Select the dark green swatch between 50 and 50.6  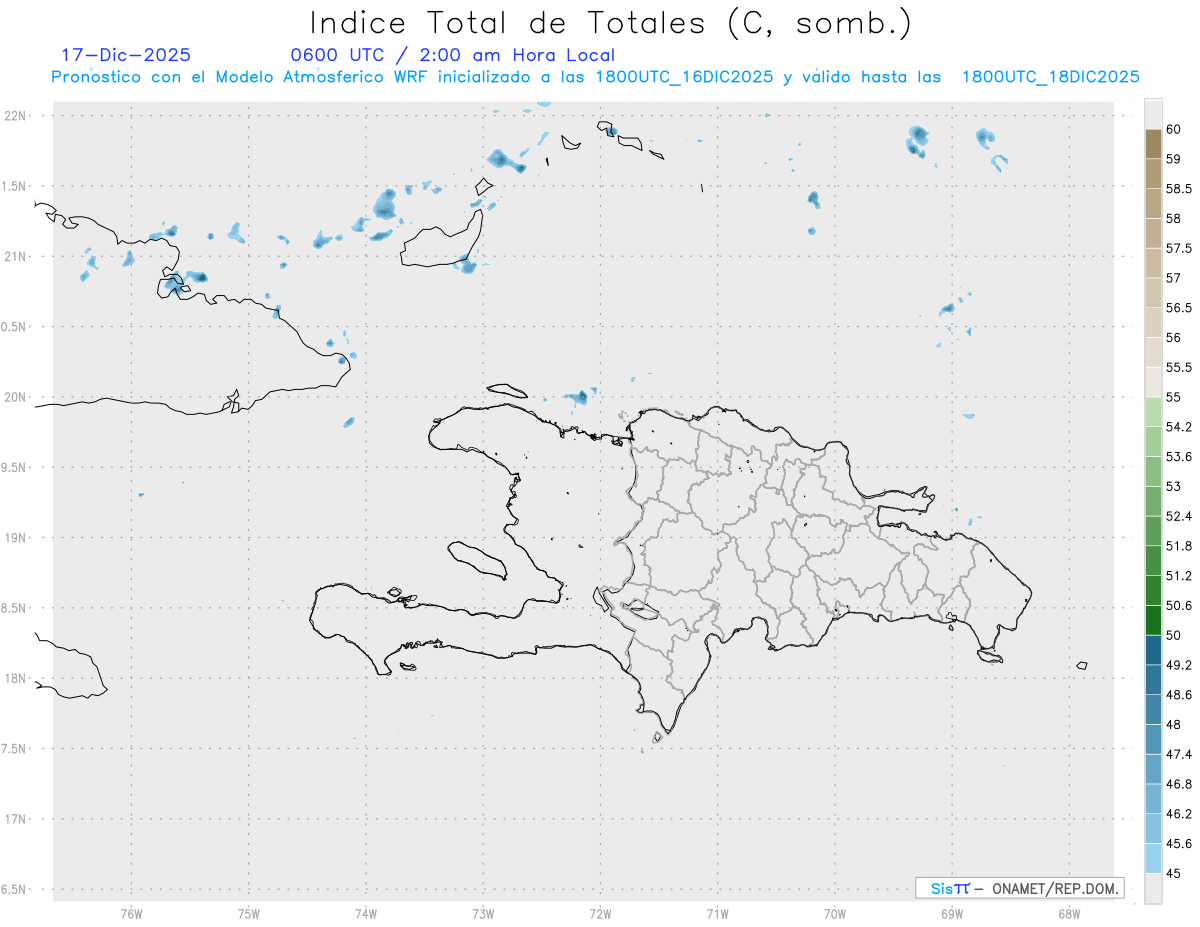click(1153, 620)
